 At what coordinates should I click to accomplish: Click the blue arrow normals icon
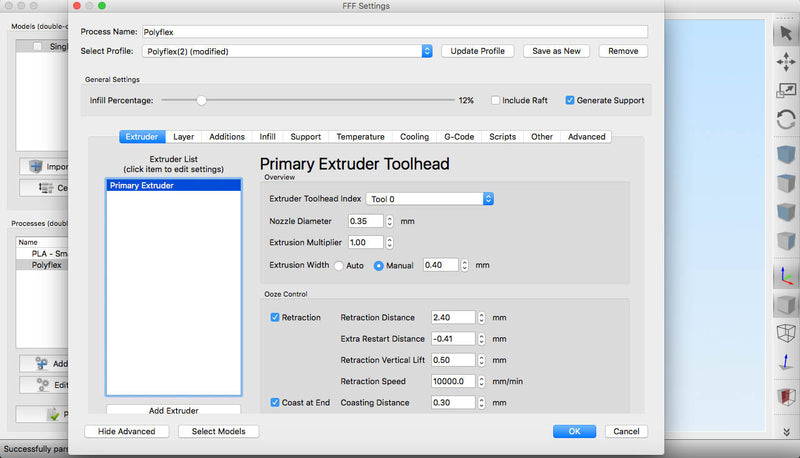[x=785, y=363]
